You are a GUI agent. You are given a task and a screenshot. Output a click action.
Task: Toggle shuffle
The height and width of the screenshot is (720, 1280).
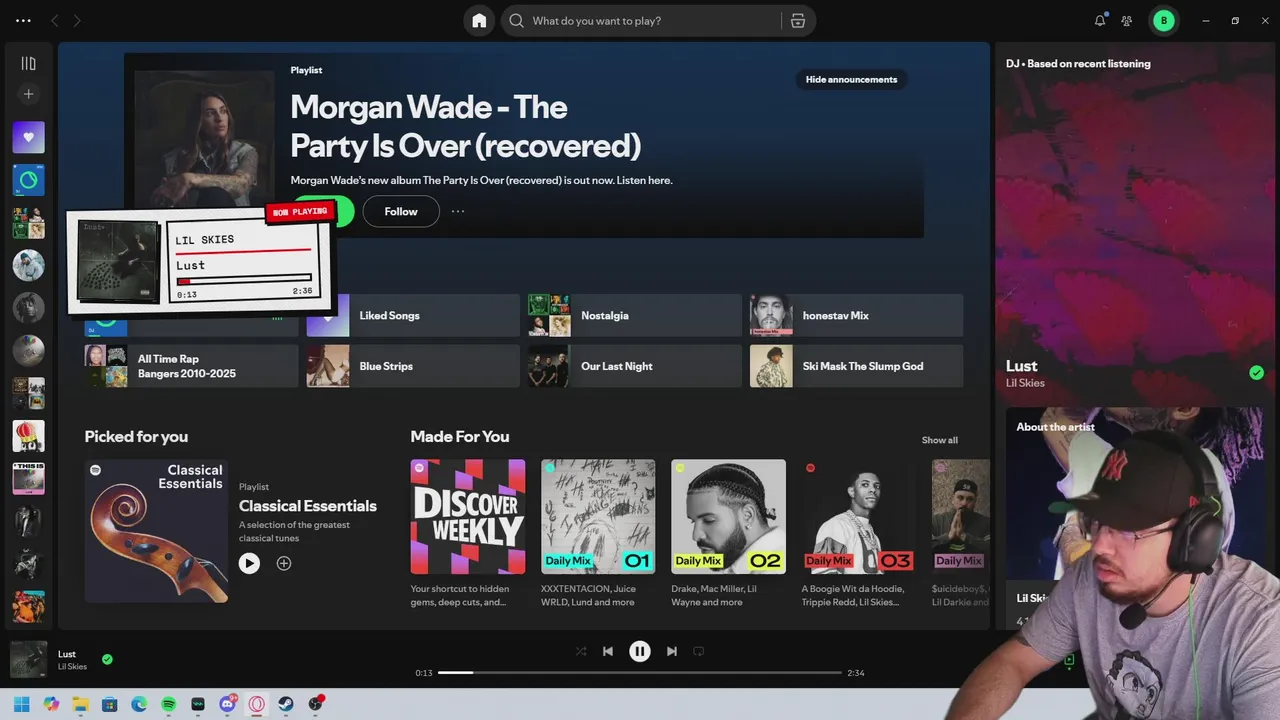[x=581, y=651]
